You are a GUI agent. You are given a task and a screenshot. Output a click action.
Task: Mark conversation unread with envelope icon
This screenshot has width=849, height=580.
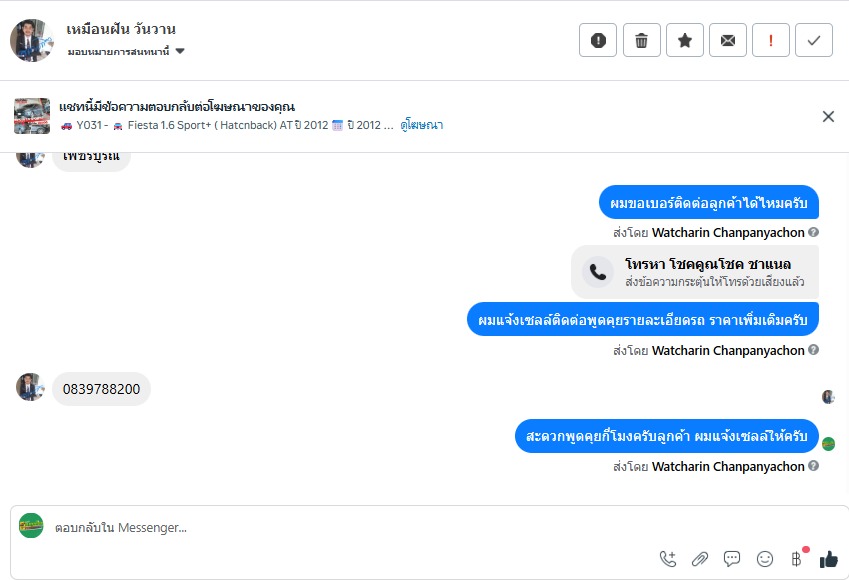point(728,40)
